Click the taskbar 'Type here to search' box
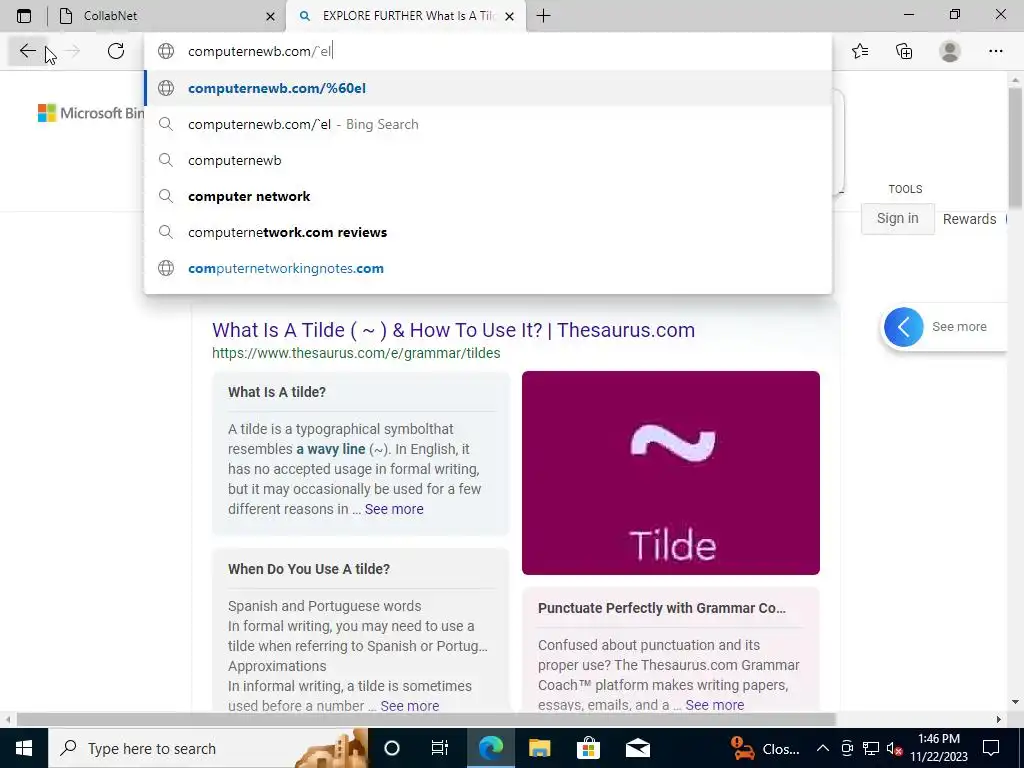 [208, 748]
